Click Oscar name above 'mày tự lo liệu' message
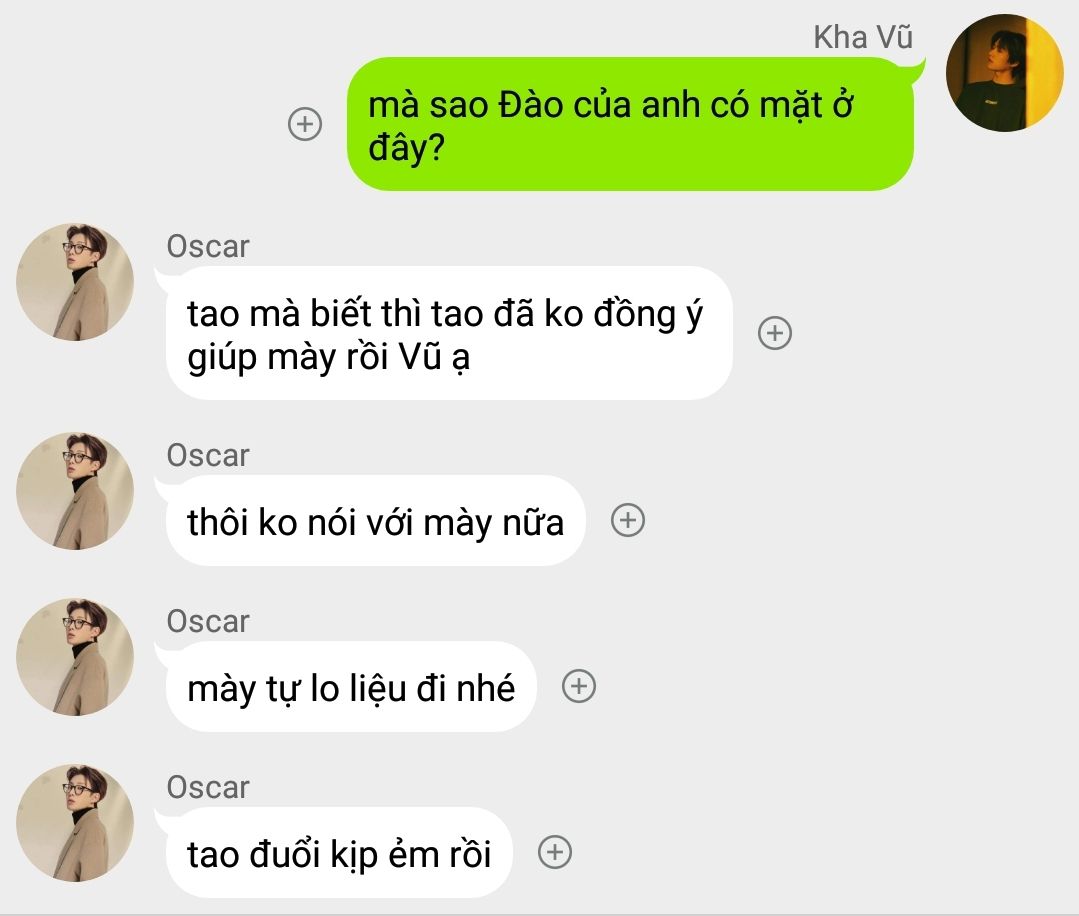1079x916 pixels. [208, 621]
